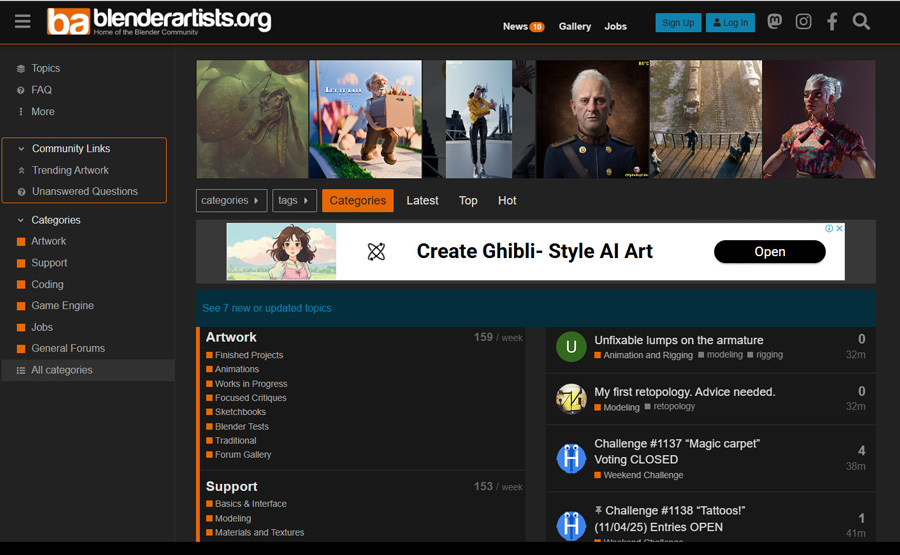Image resolution: width=900 pixels, height=555 pixels.
Task: Open the categories filter dropdown
Action: coord(231,201)
